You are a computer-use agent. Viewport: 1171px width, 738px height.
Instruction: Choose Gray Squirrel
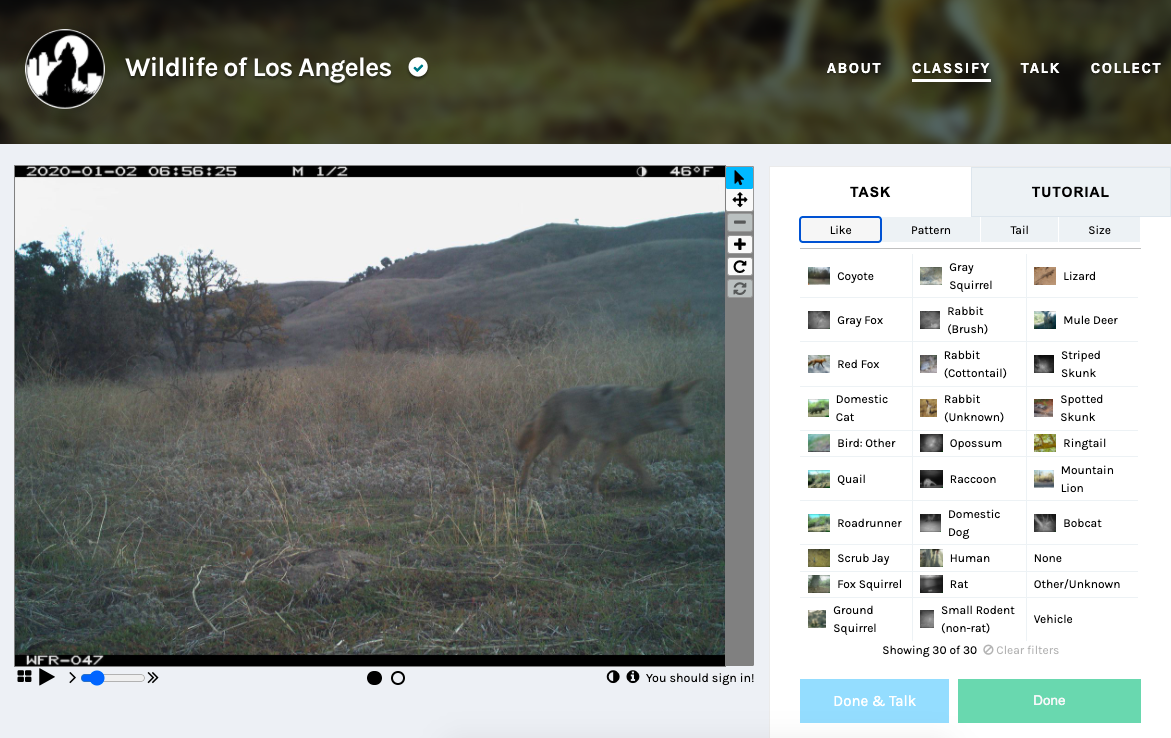[x=969, y=276]
